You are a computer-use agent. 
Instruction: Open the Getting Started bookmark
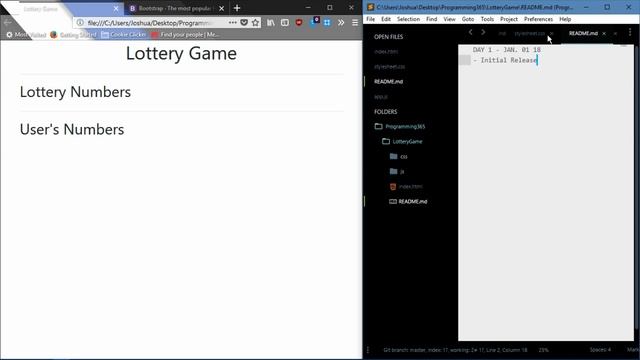coord(73,35)
